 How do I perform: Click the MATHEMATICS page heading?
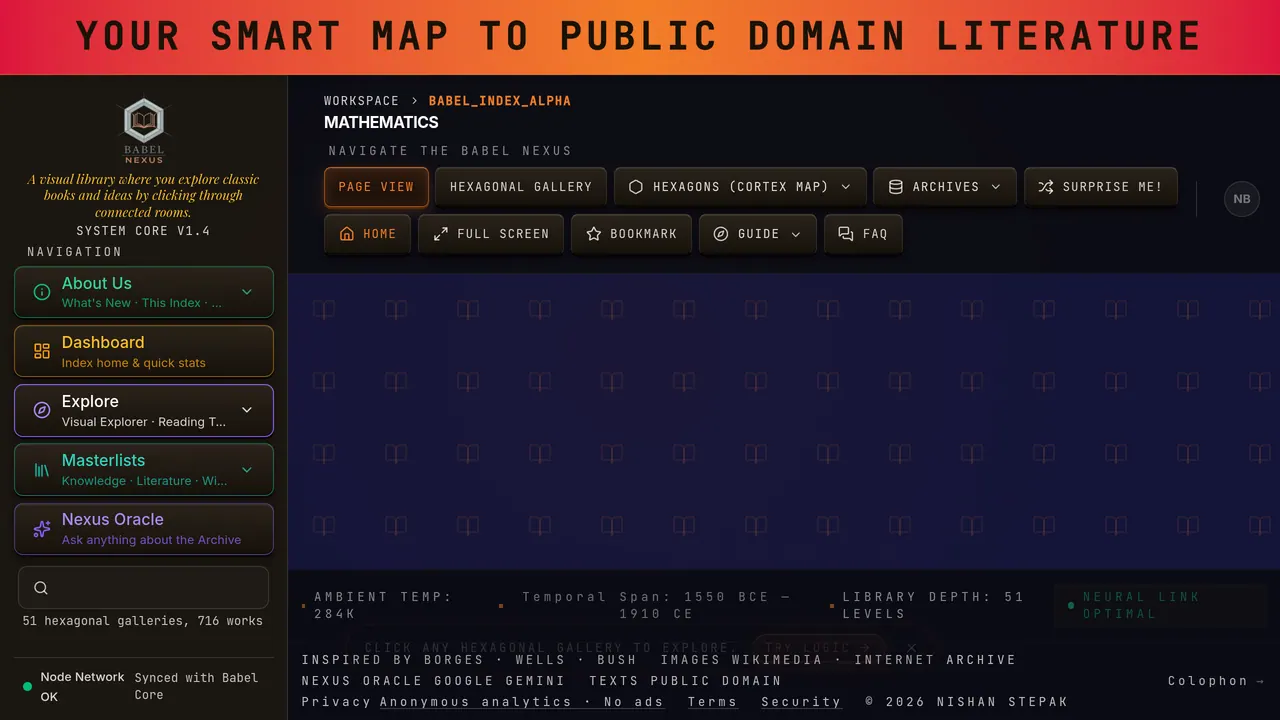tap(381, 122)
